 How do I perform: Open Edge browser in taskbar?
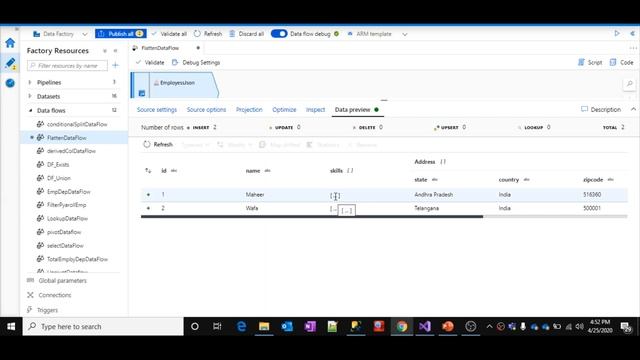pyautogui.click(x=241, y=327)
